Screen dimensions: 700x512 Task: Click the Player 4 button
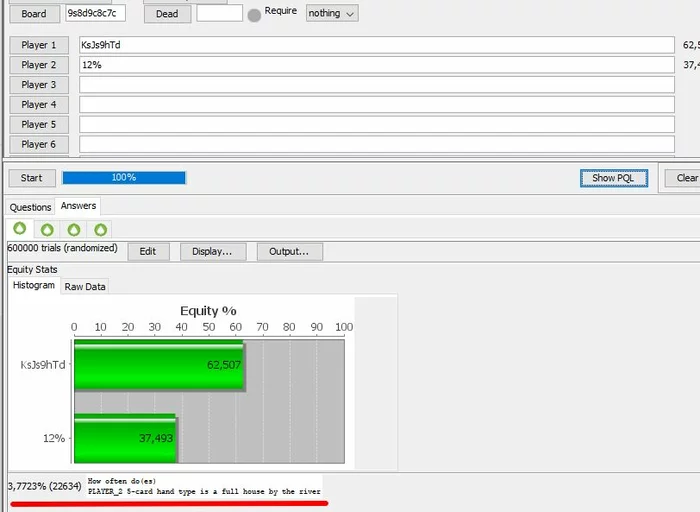coord(39,104)
